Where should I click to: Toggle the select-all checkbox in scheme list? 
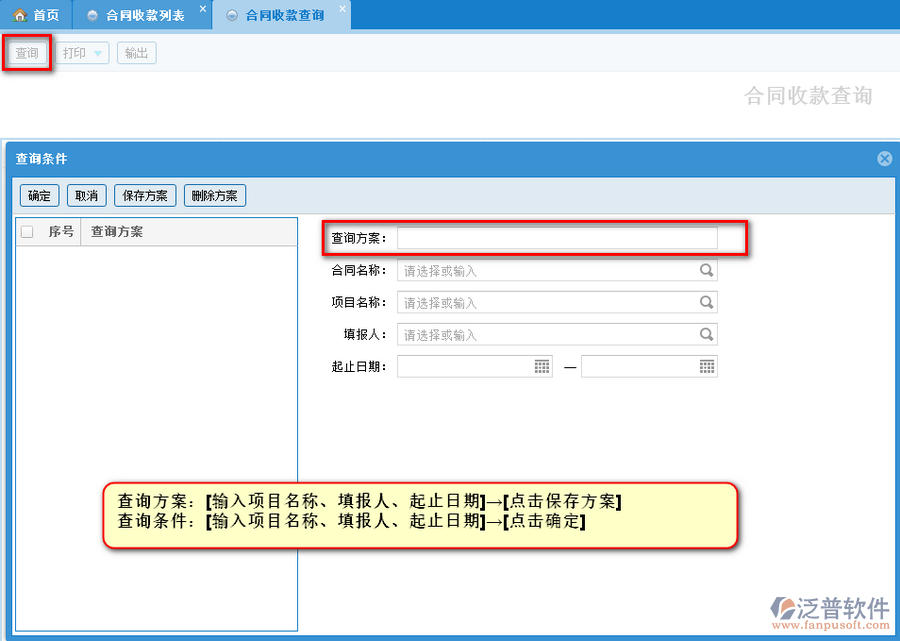[27, 232]
